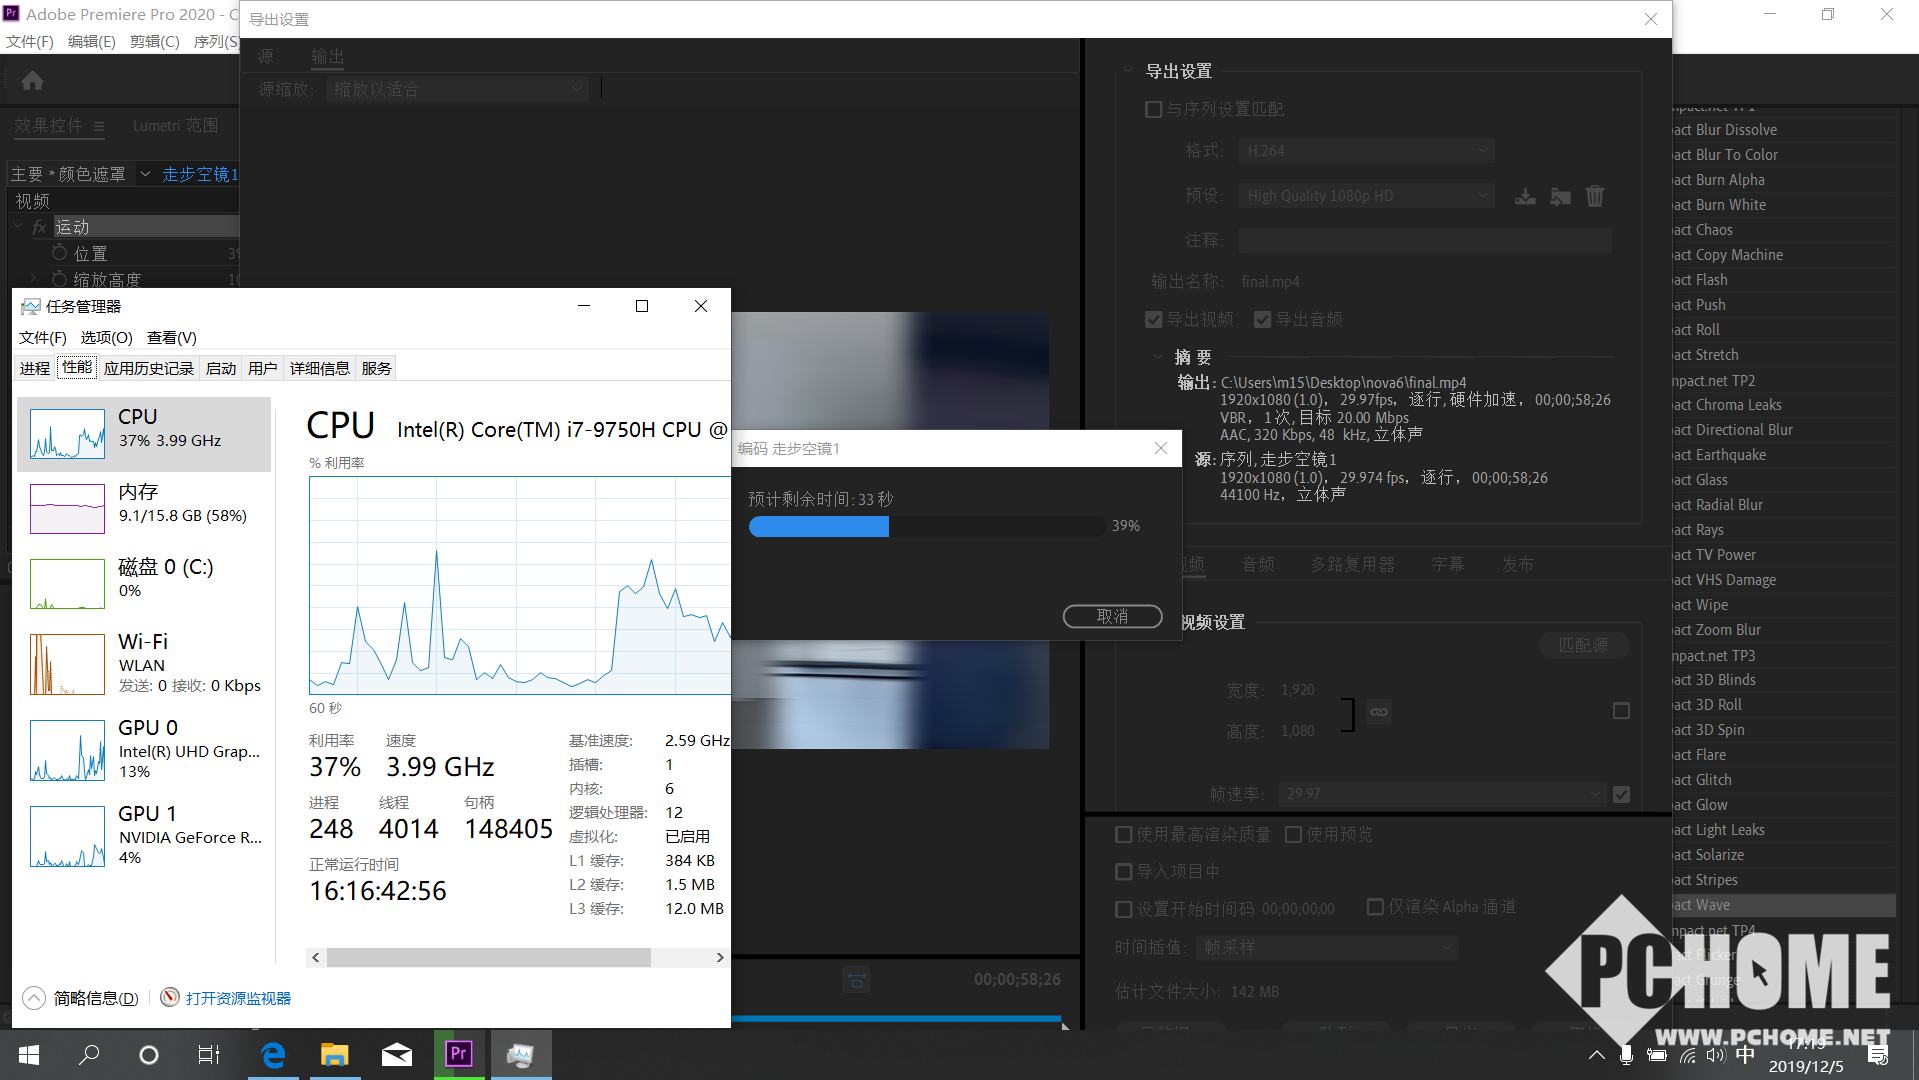Collapse the 导出设置 section
This screenshot has width=1919, height=1080.
1127,70
